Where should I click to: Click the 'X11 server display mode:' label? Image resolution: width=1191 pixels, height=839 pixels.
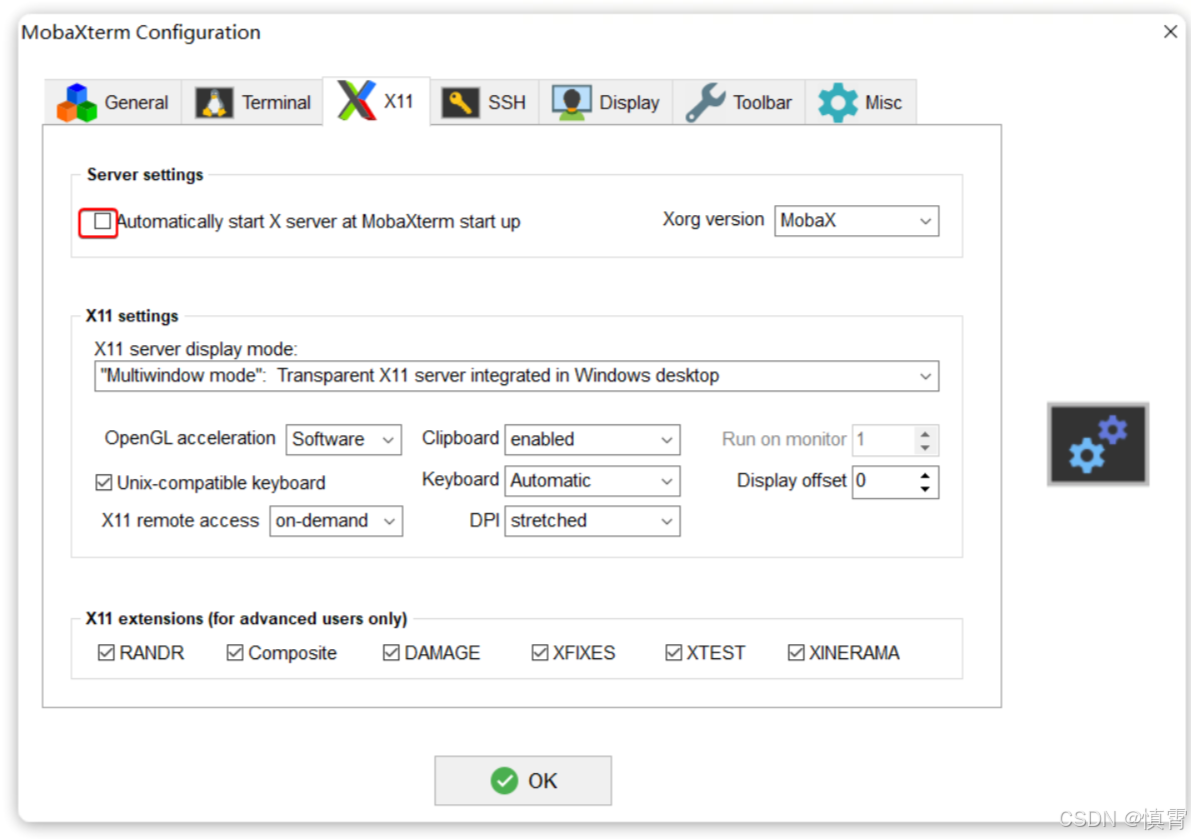(x=196, y=349)
